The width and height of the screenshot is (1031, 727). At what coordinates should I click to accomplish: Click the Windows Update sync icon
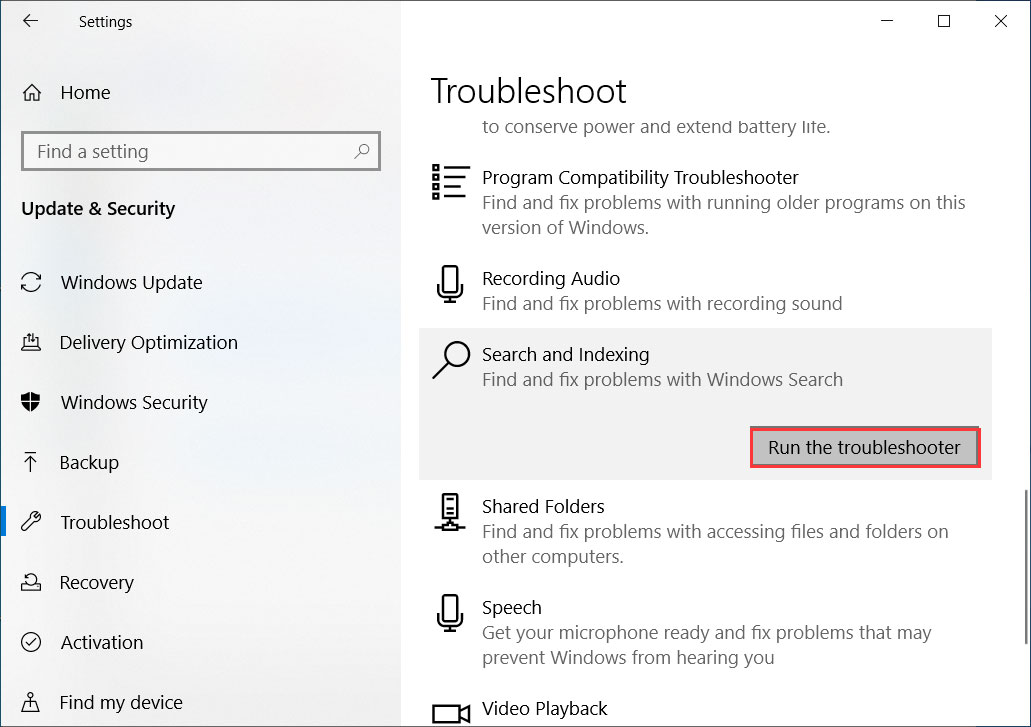point(32,283)
